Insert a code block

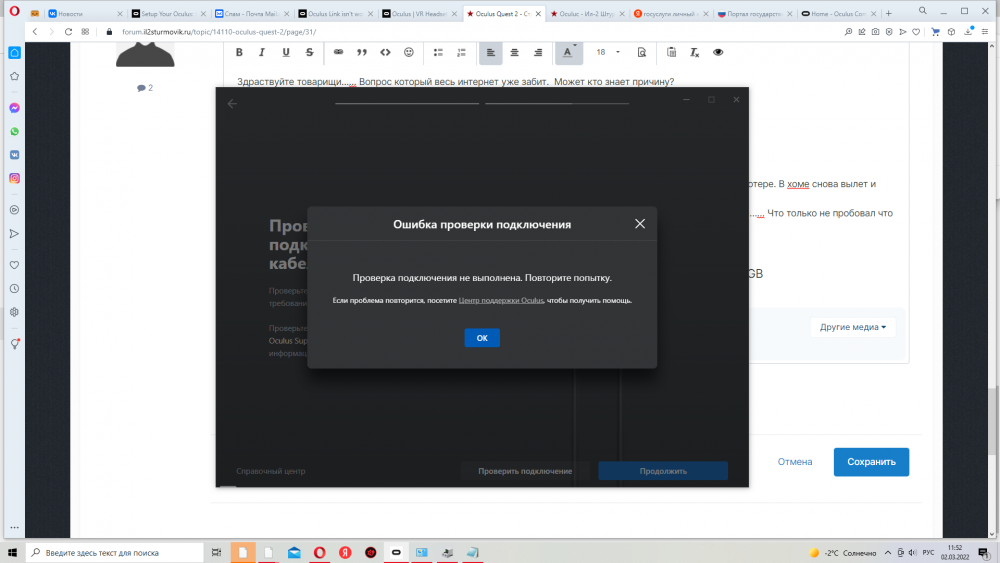pos(385,52)
